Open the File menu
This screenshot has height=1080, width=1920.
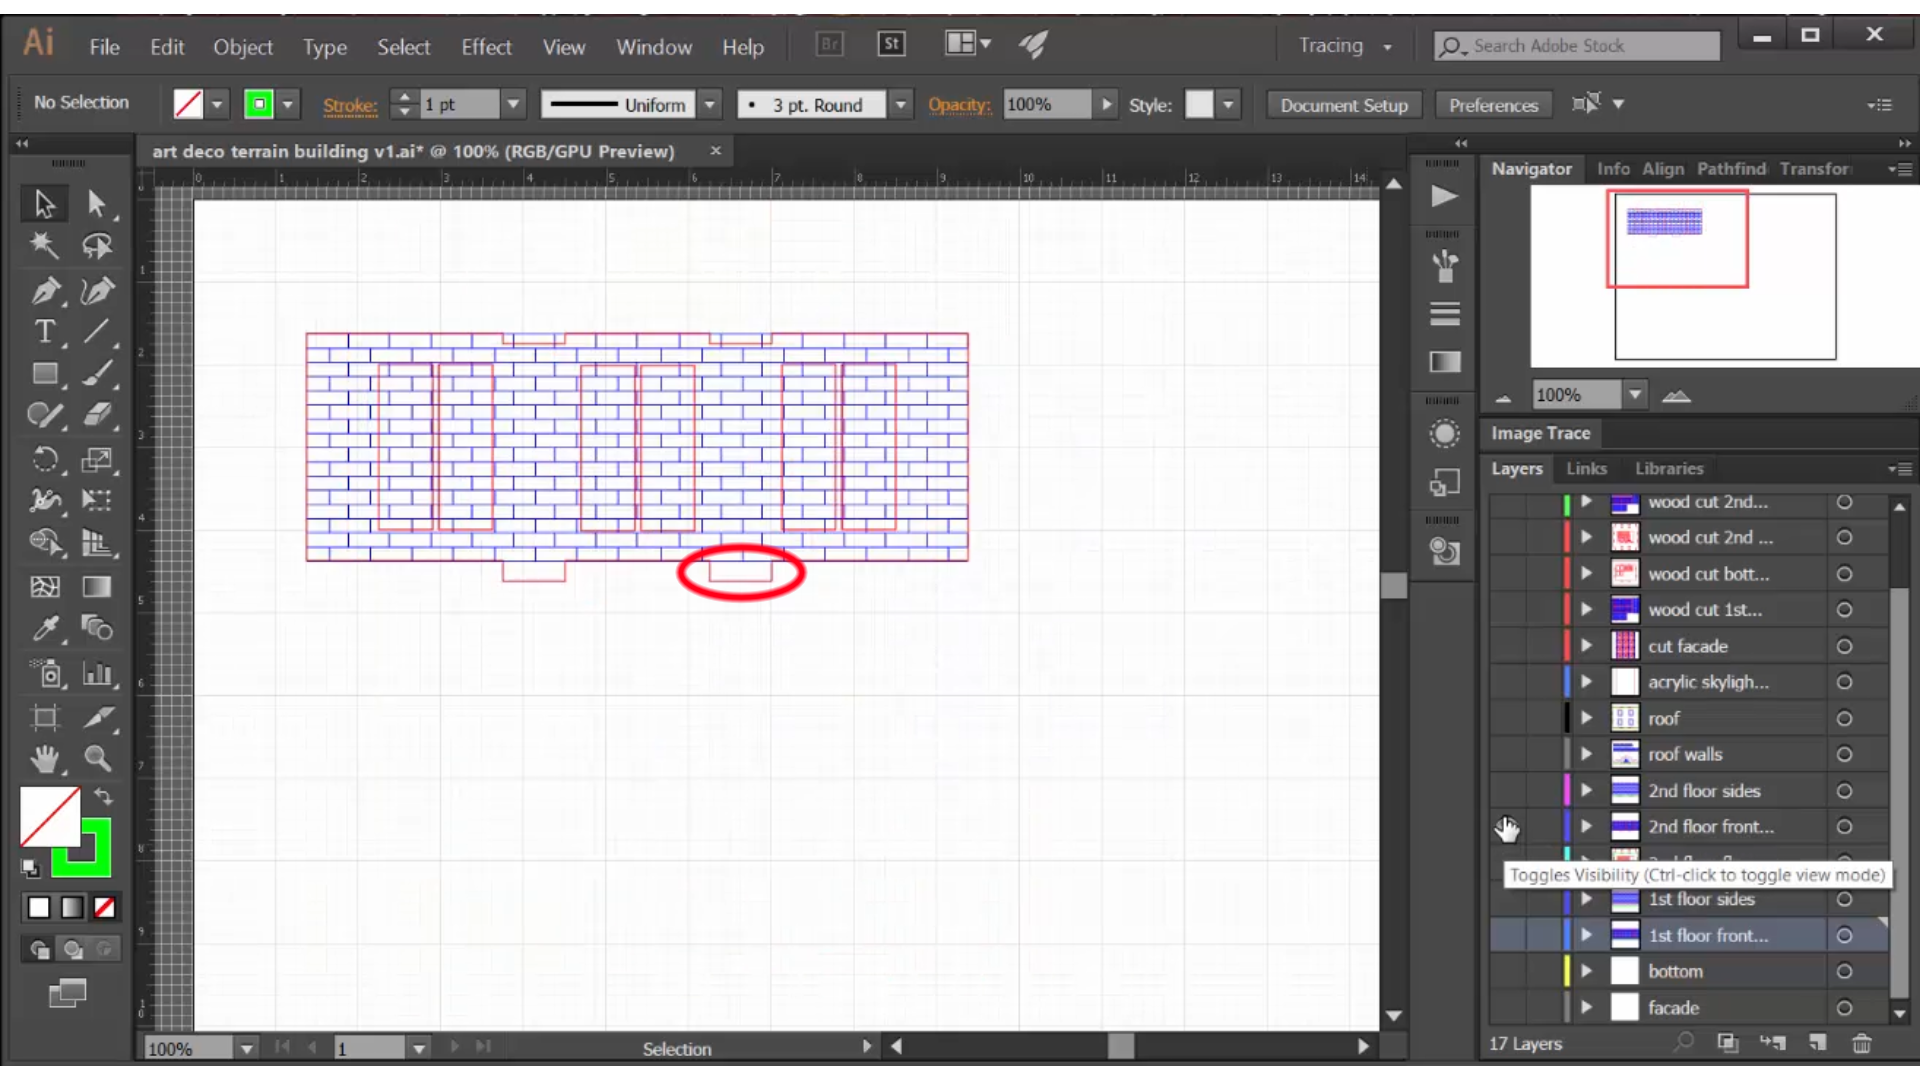(104, 47)
